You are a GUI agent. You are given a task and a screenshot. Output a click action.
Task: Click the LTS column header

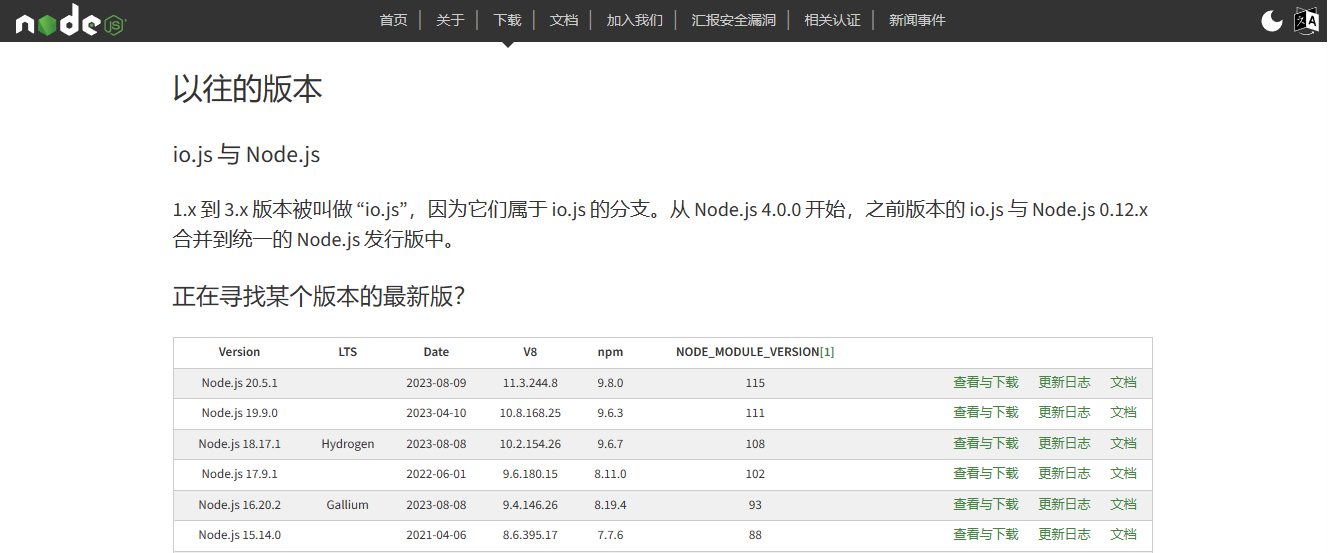click(347, 352)
